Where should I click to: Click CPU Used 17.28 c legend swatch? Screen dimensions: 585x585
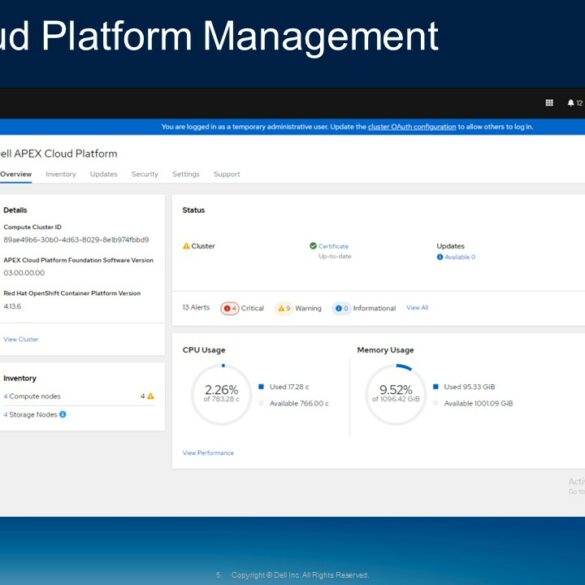261,387
